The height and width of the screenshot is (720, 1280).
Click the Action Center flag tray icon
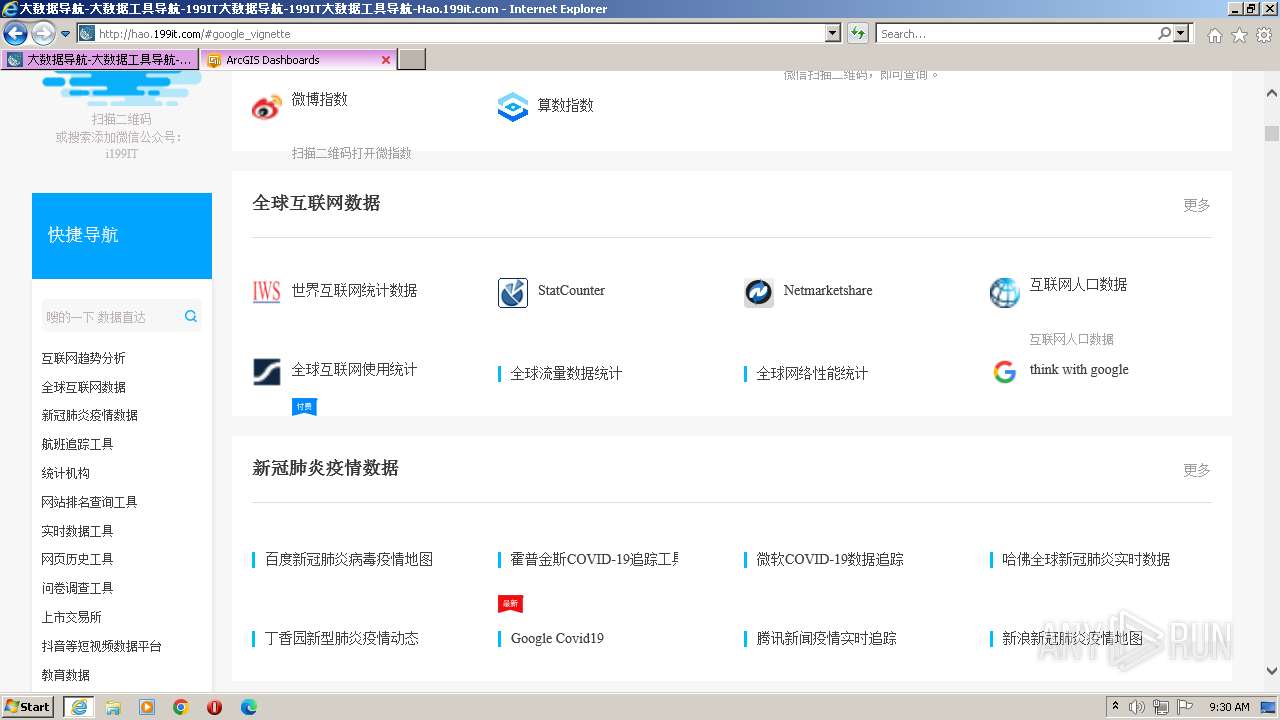point(1185,707)
